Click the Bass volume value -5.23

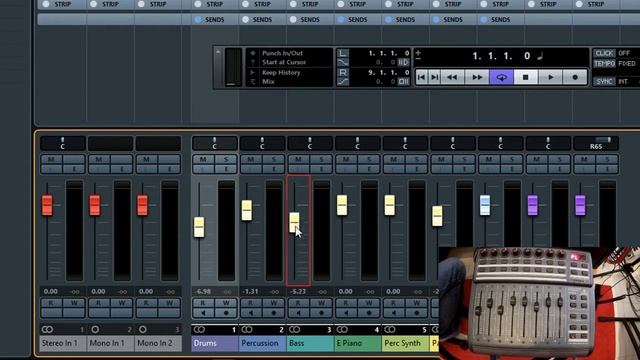[x=298, y=291]
